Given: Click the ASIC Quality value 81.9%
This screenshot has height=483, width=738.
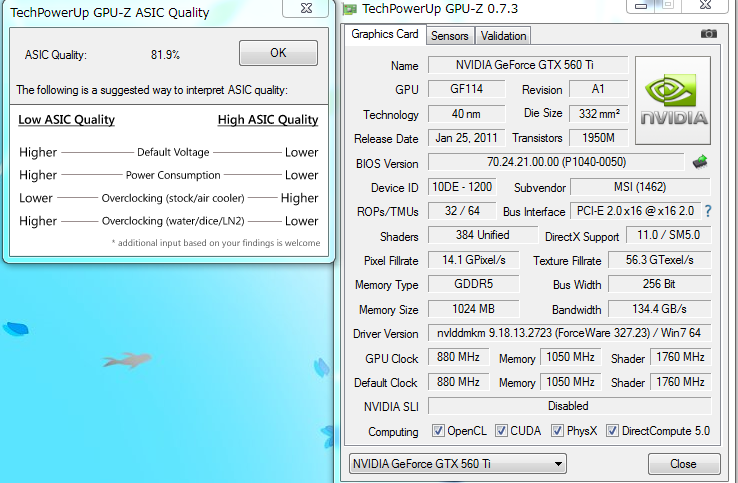Looking at the screenshot, I should point(165,55).
